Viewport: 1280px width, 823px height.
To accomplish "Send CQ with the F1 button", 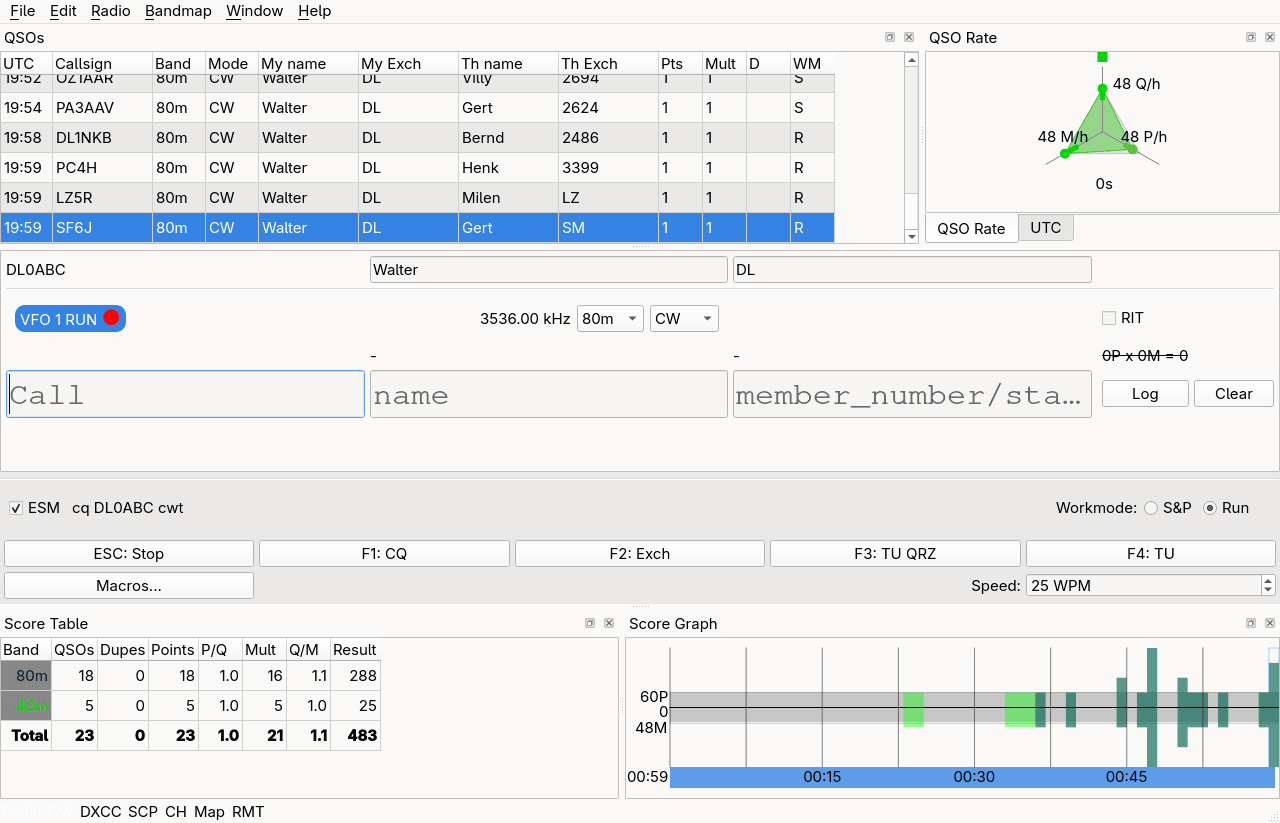I will coord(384,554).
